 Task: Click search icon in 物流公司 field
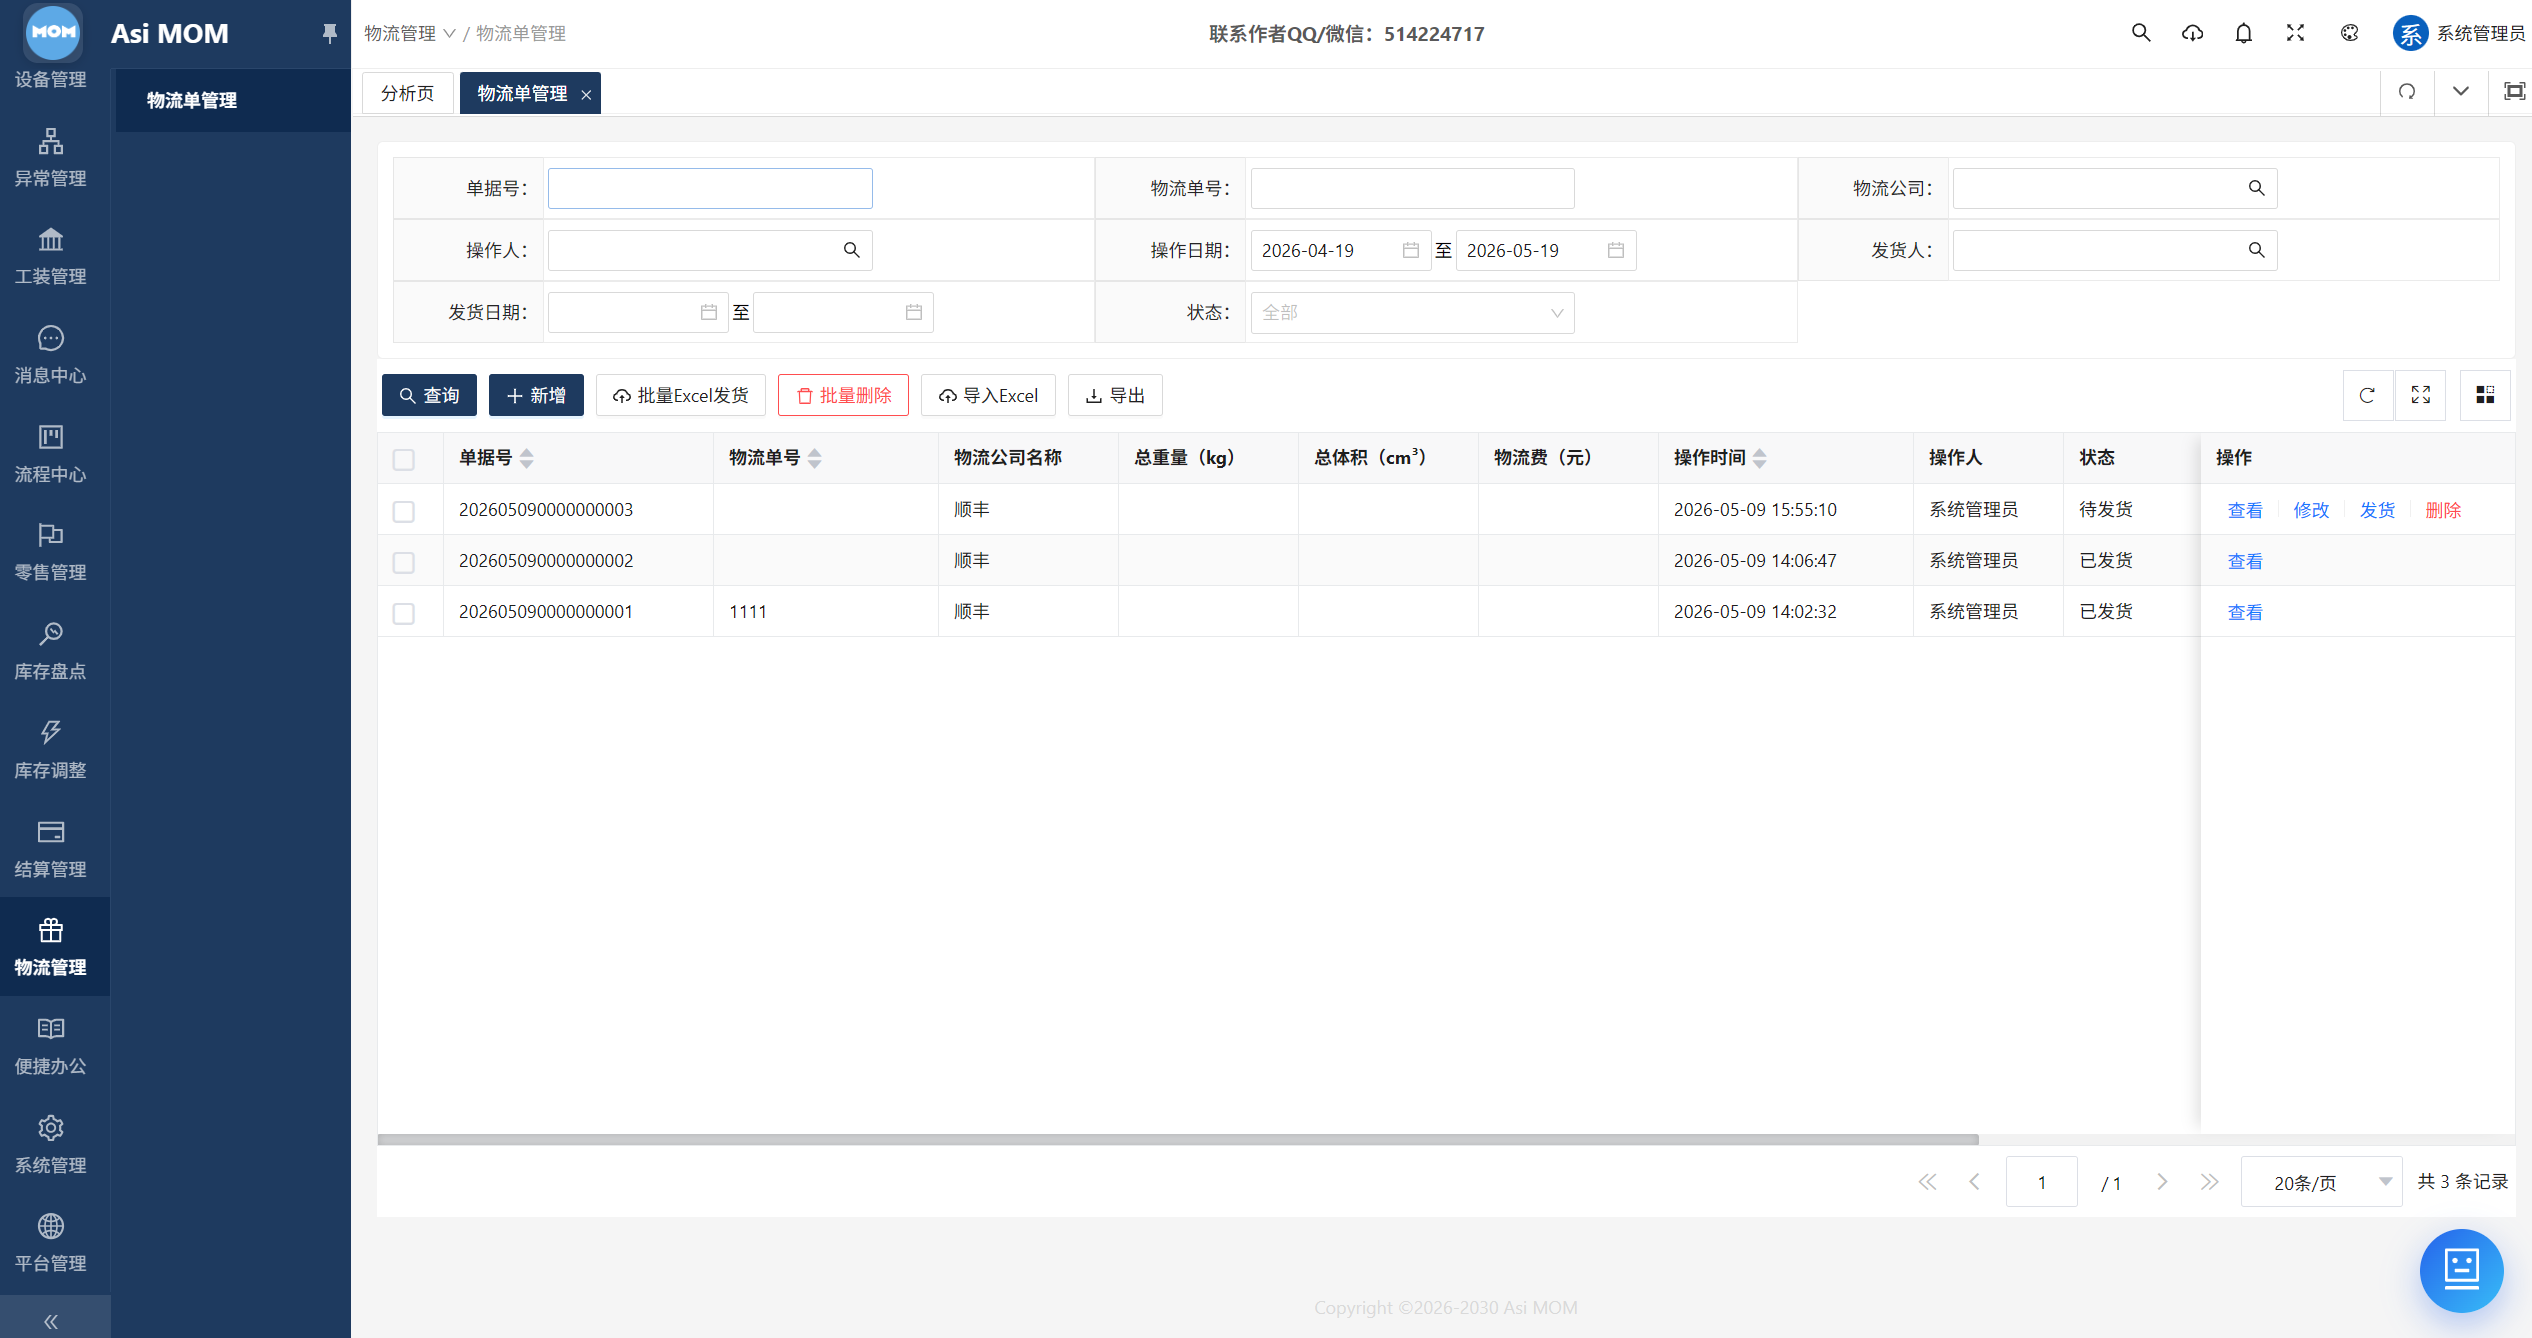pos(2256,188)
